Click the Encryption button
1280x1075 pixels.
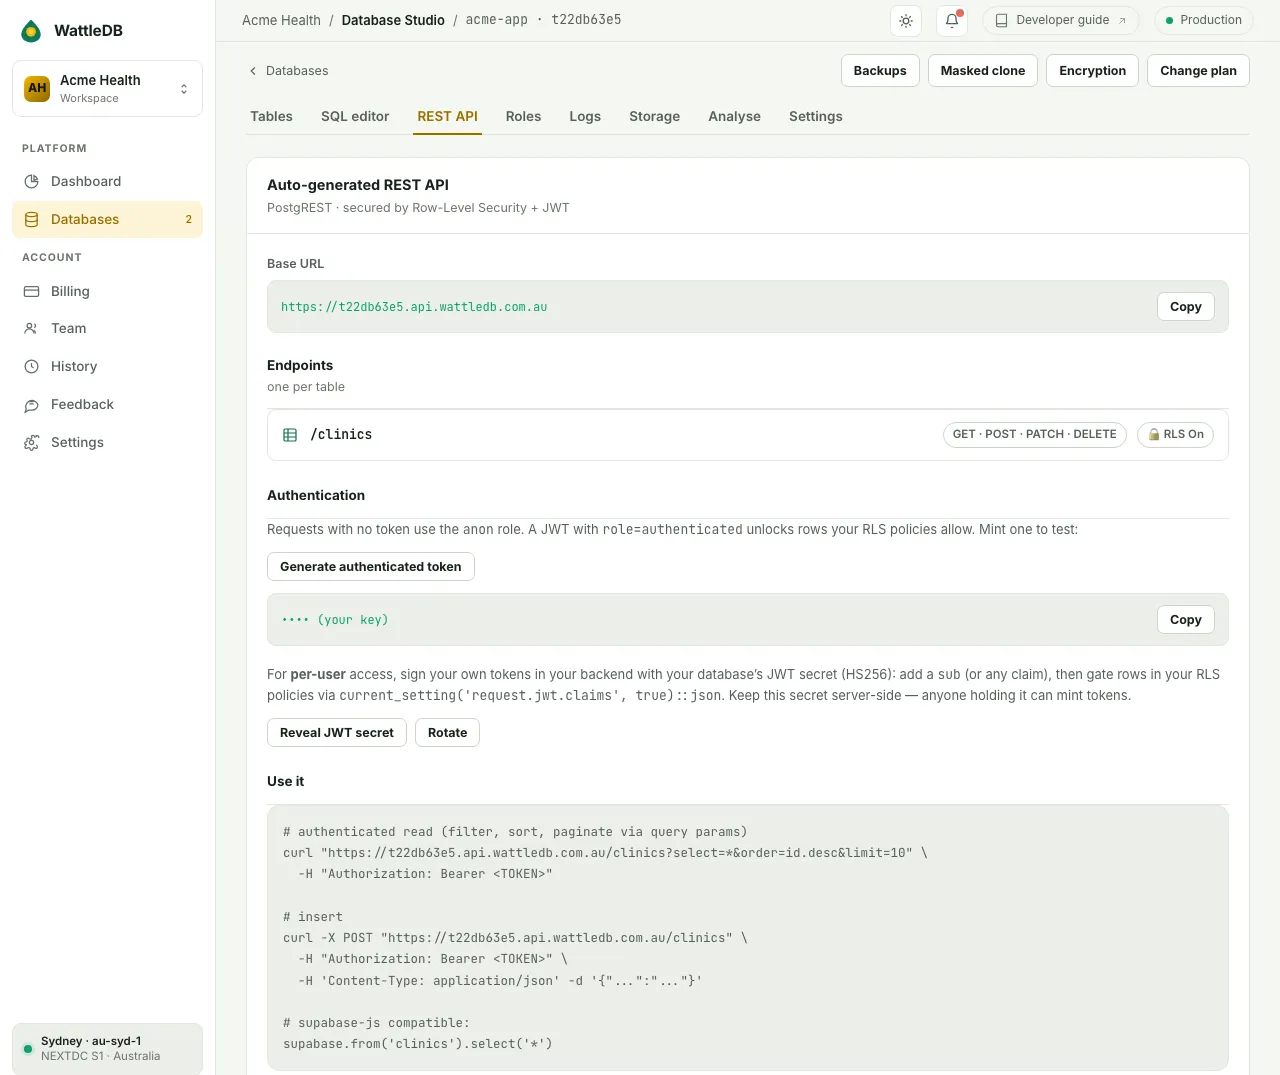click(1092, 71)
